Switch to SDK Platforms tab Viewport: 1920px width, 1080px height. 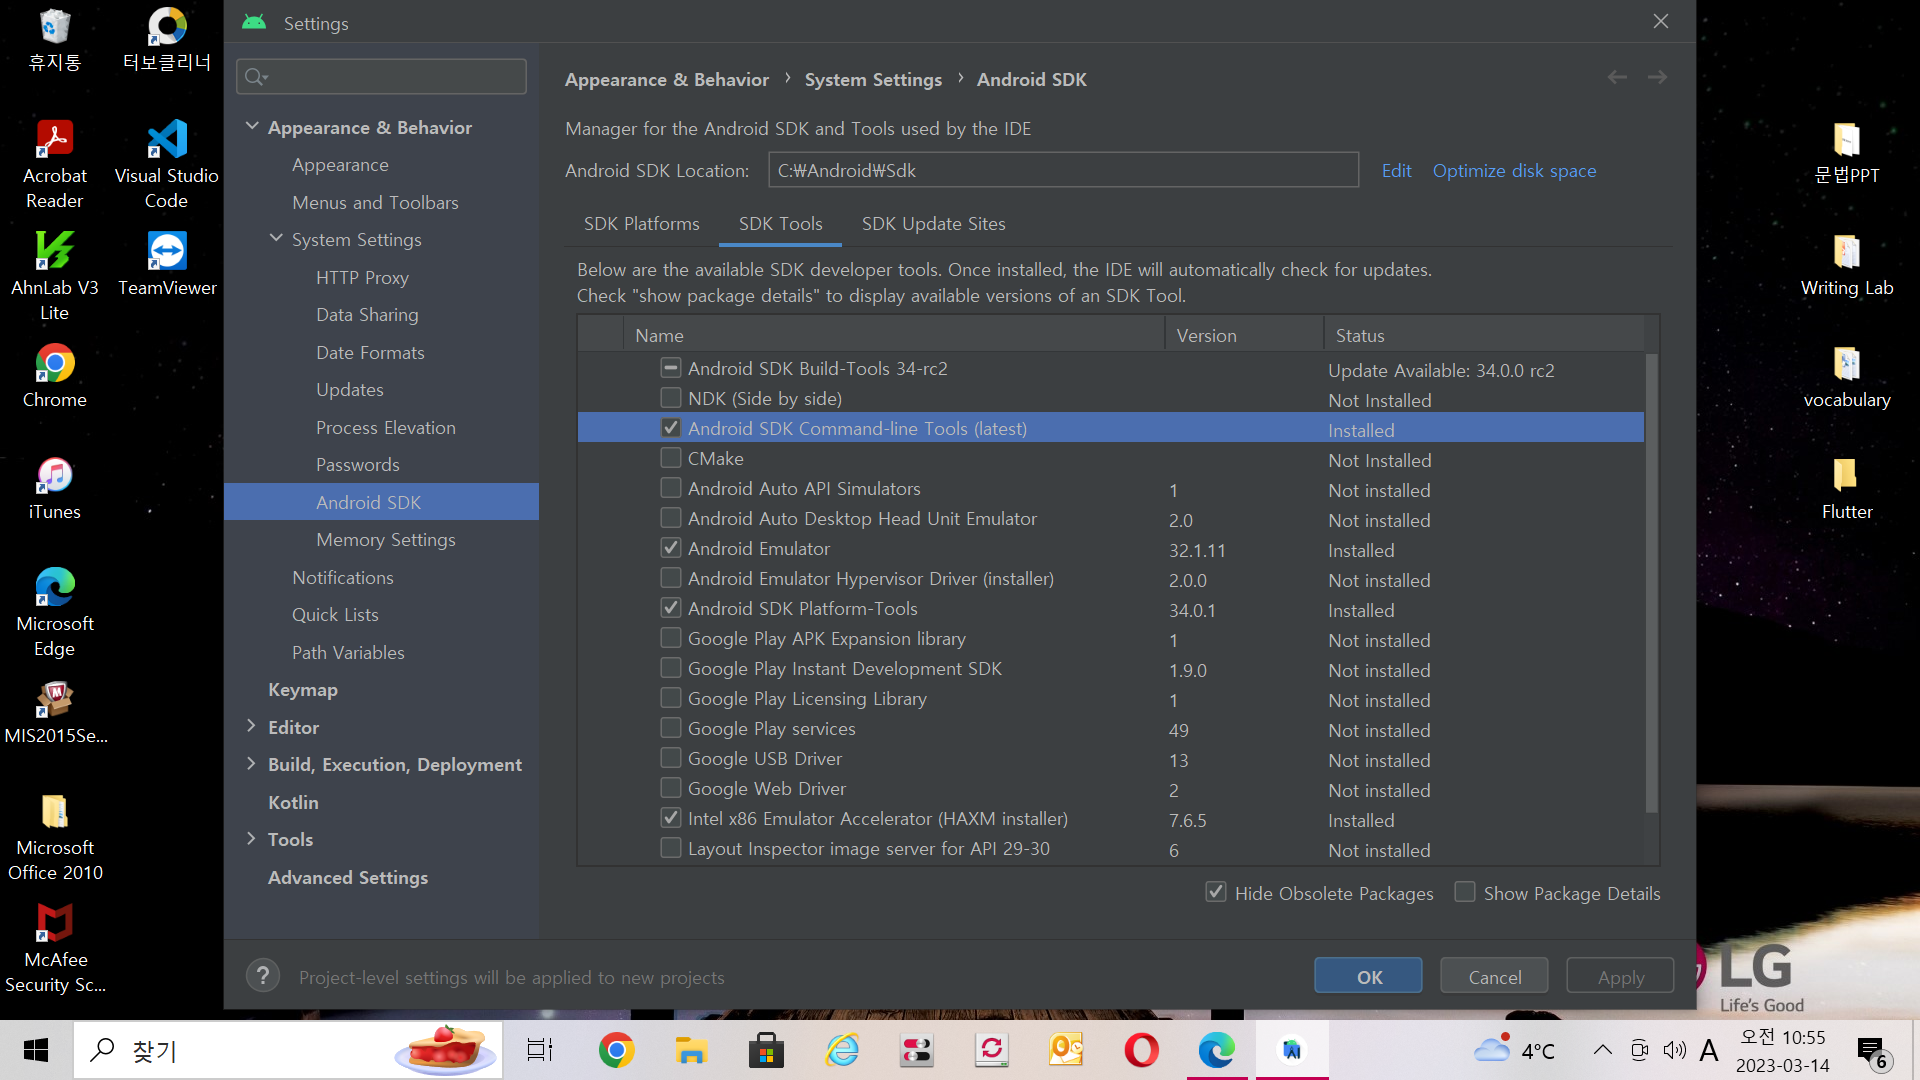coord(642,224)
